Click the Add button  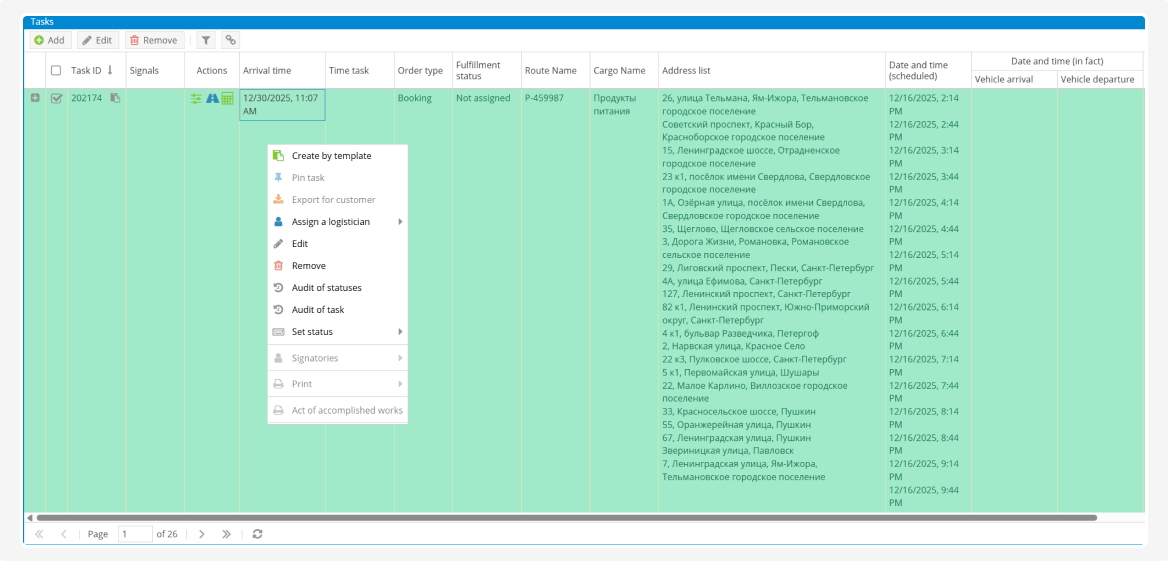click(48, 40)
